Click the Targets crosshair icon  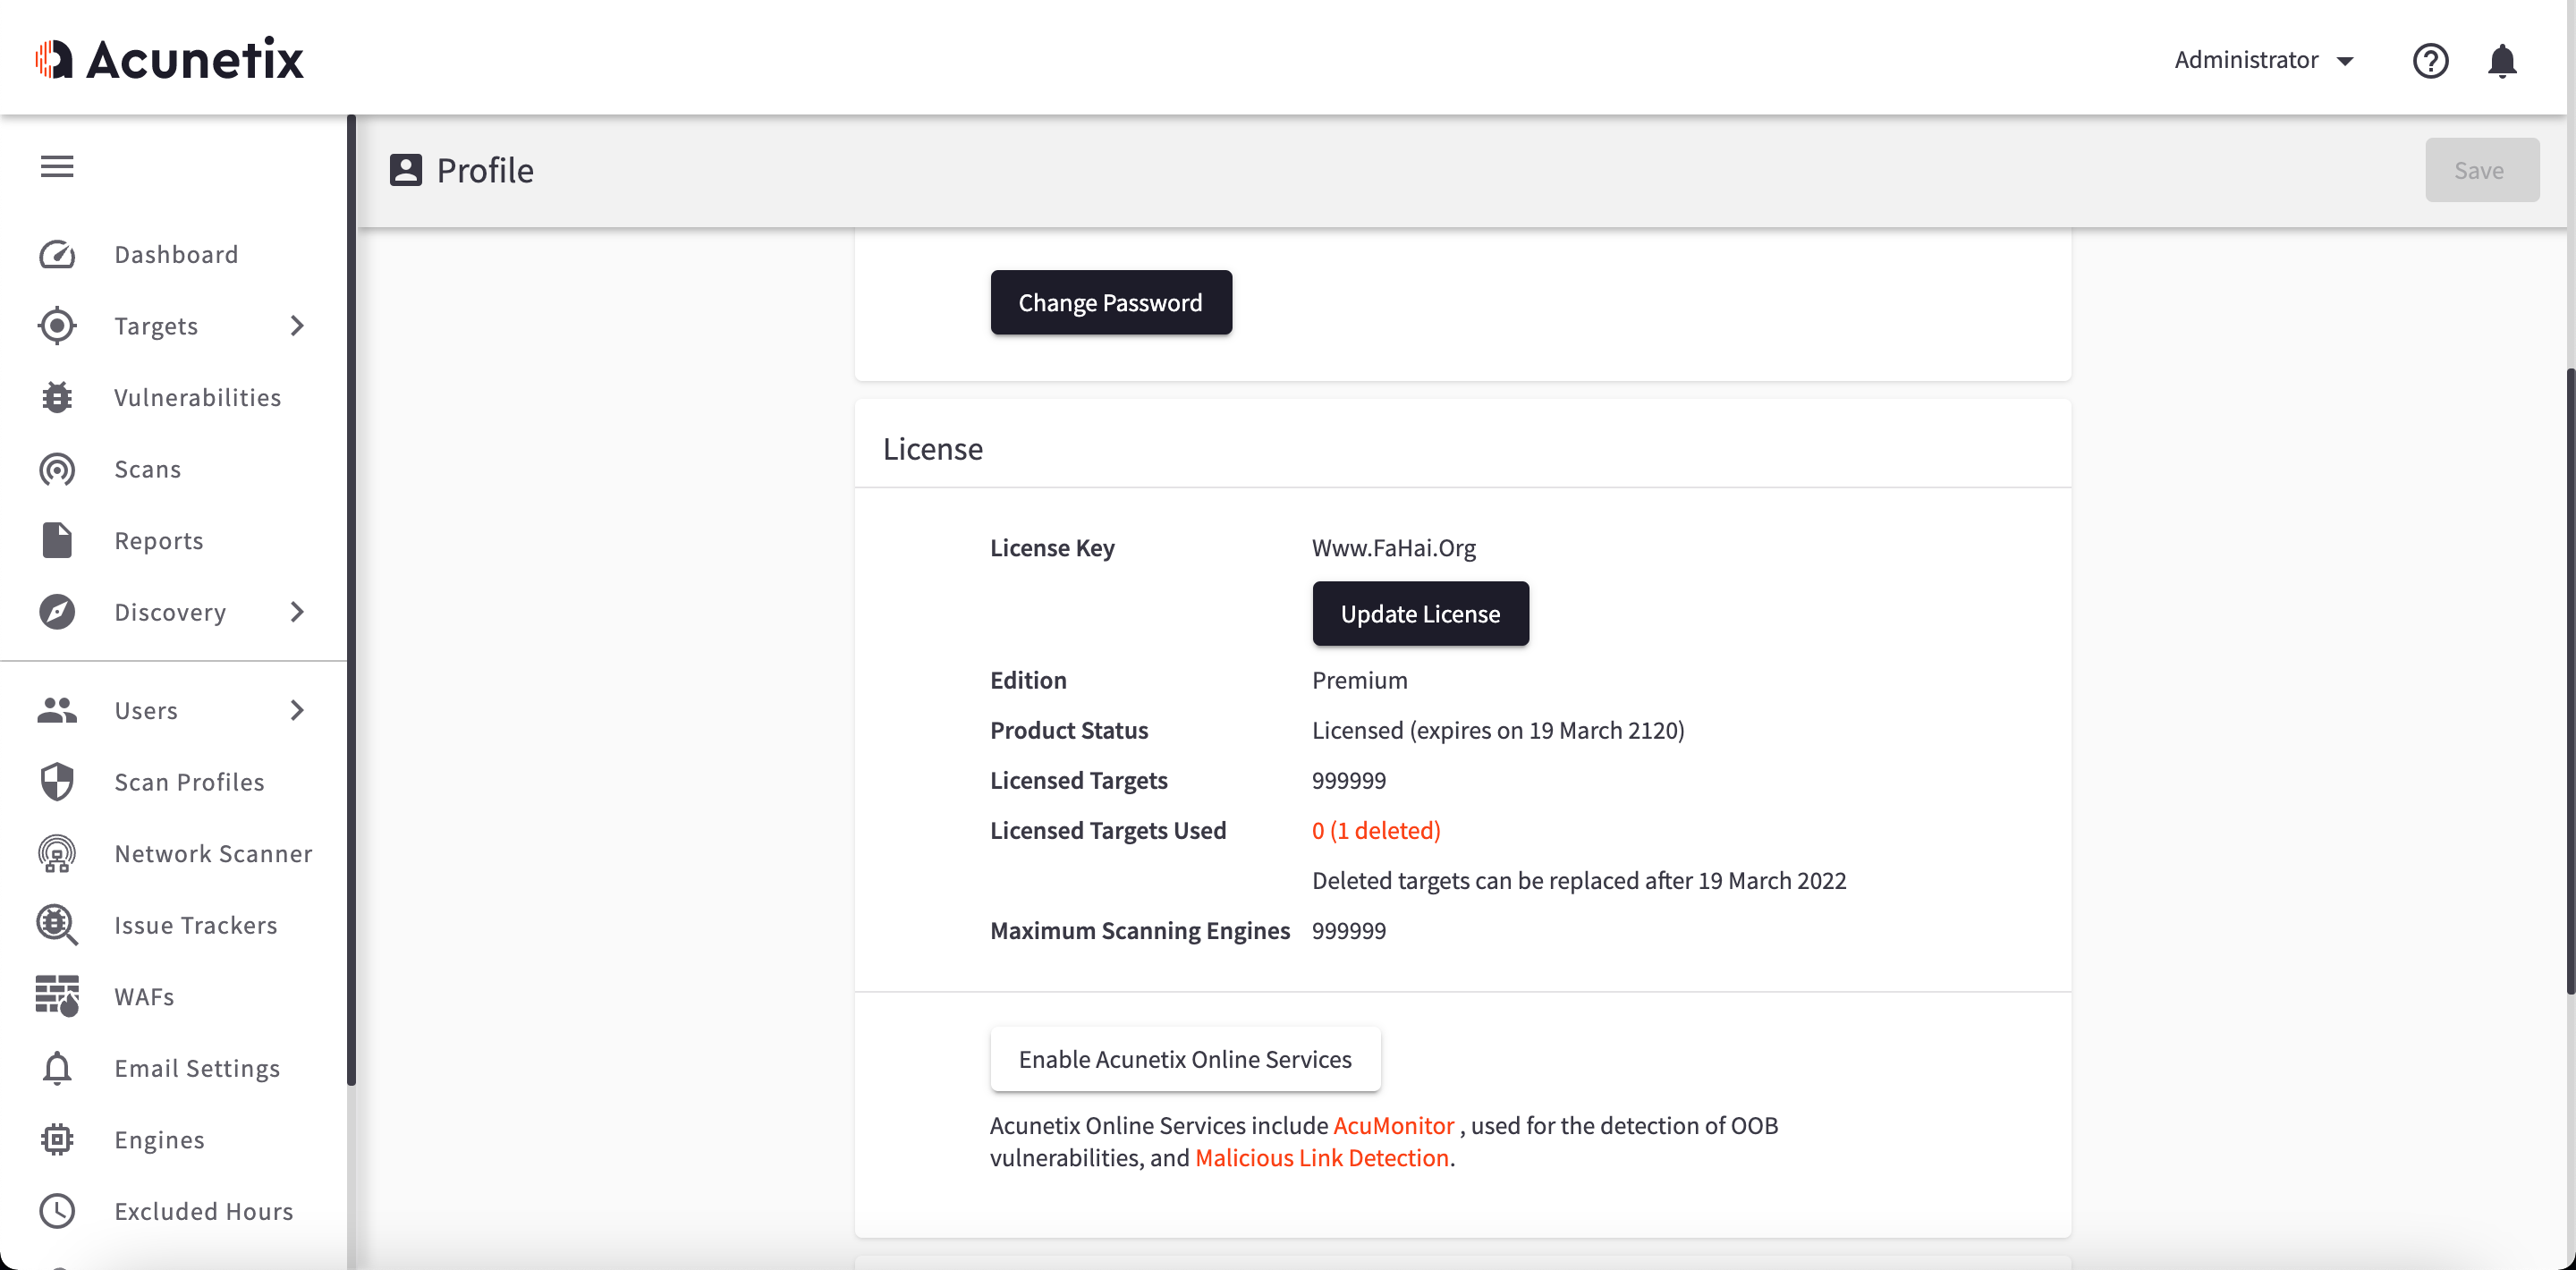pos(57,326)
